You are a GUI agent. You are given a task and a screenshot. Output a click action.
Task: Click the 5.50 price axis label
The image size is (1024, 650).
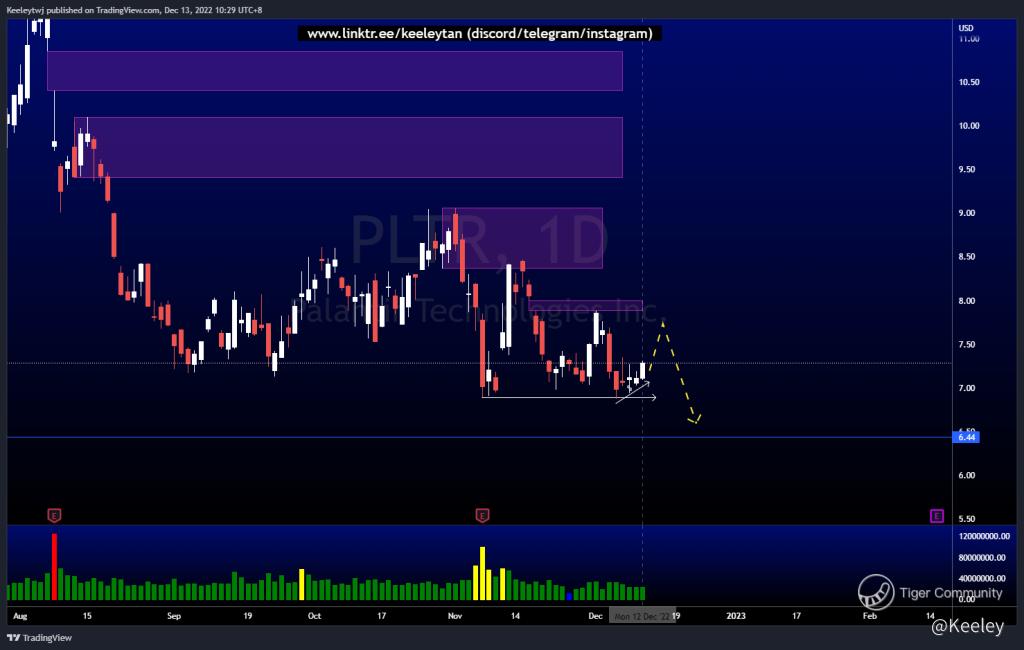[967, 519]
